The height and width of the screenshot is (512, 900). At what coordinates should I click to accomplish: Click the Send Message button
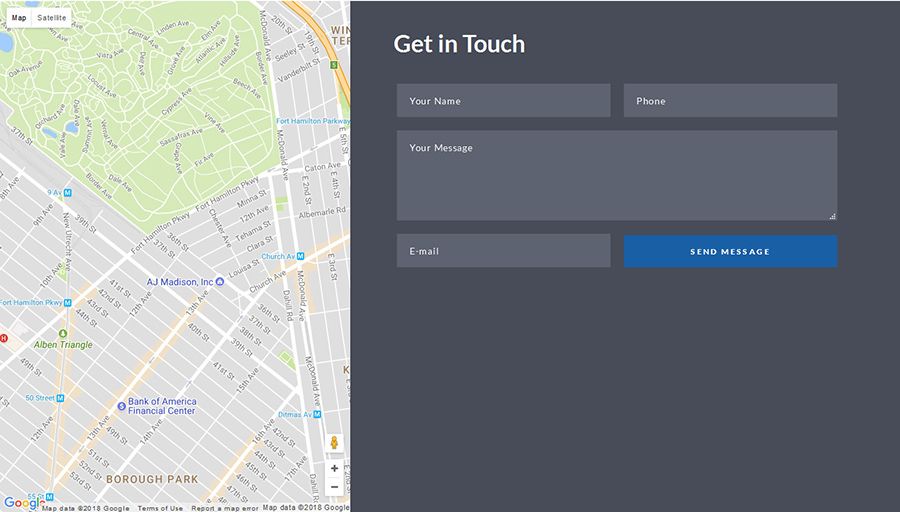(x=730, y=251)
